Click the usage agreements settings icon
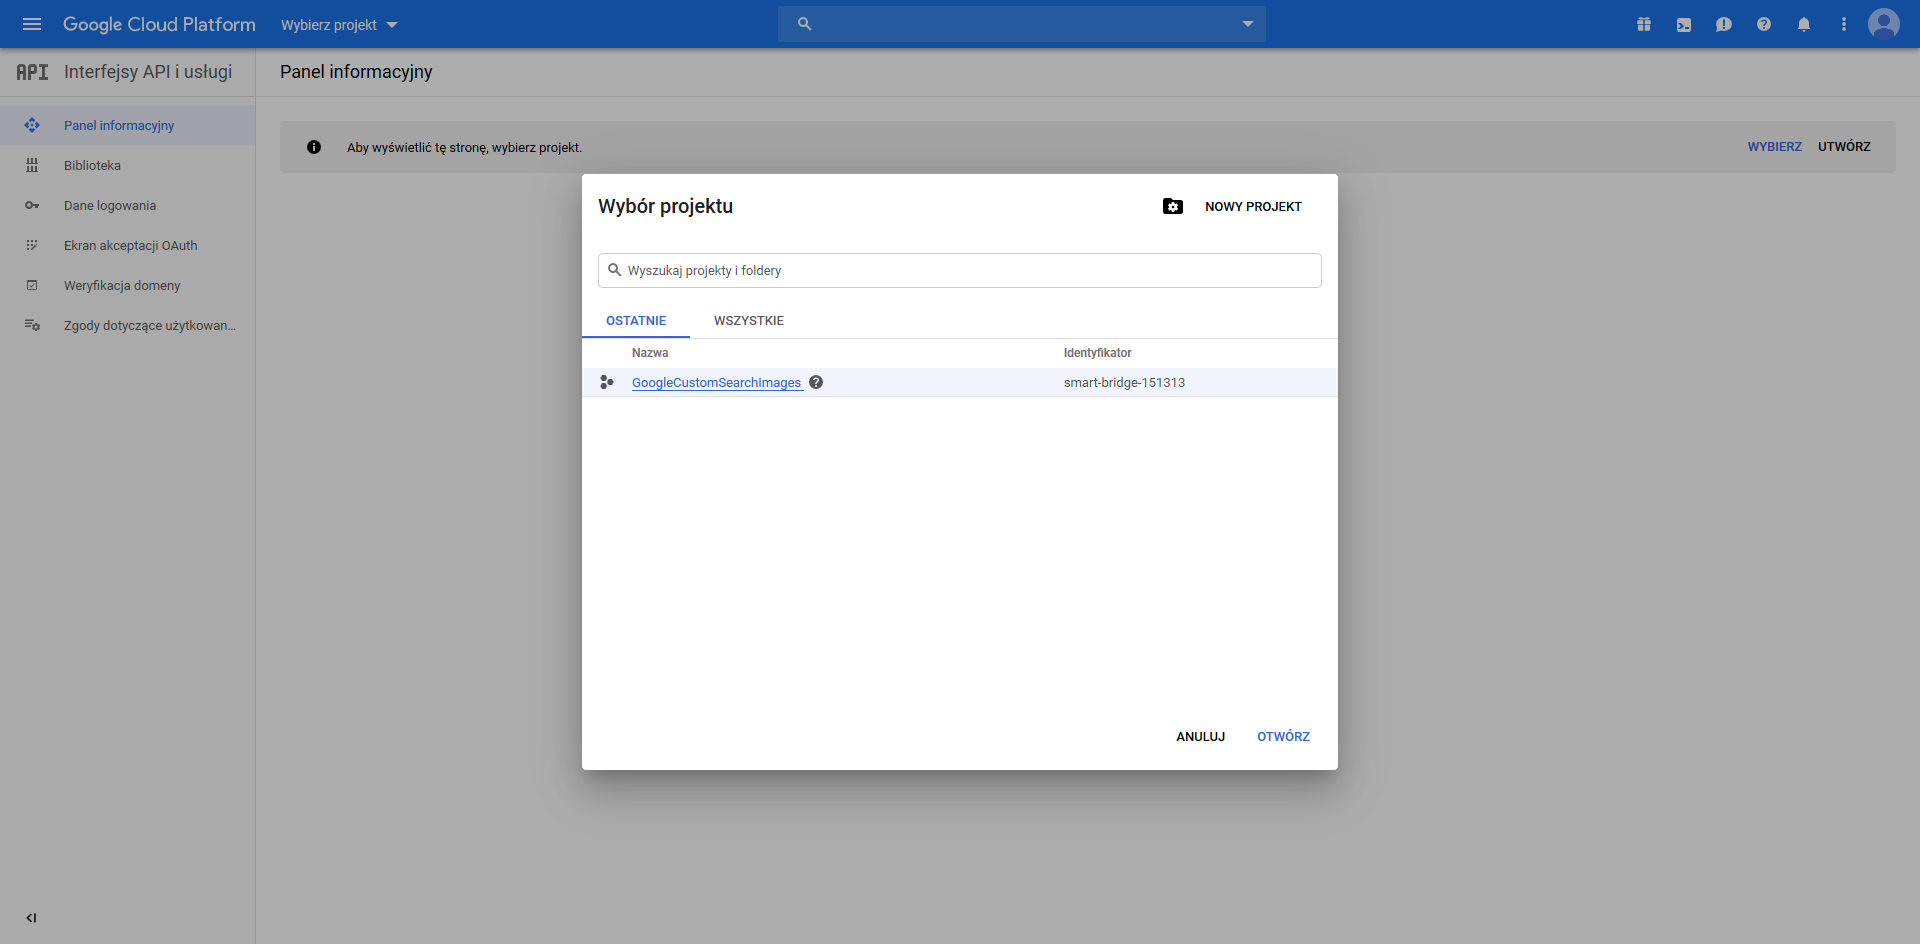 pyautogui.click(x=32, y=325)
